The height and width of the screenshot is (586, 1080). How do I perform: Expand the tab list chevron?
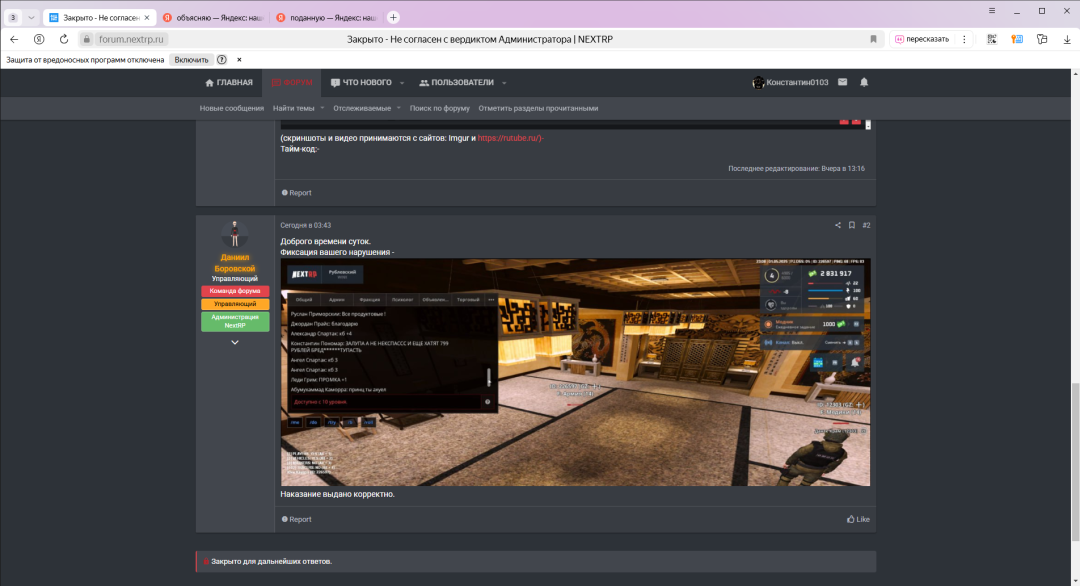[x=31, y=17]
